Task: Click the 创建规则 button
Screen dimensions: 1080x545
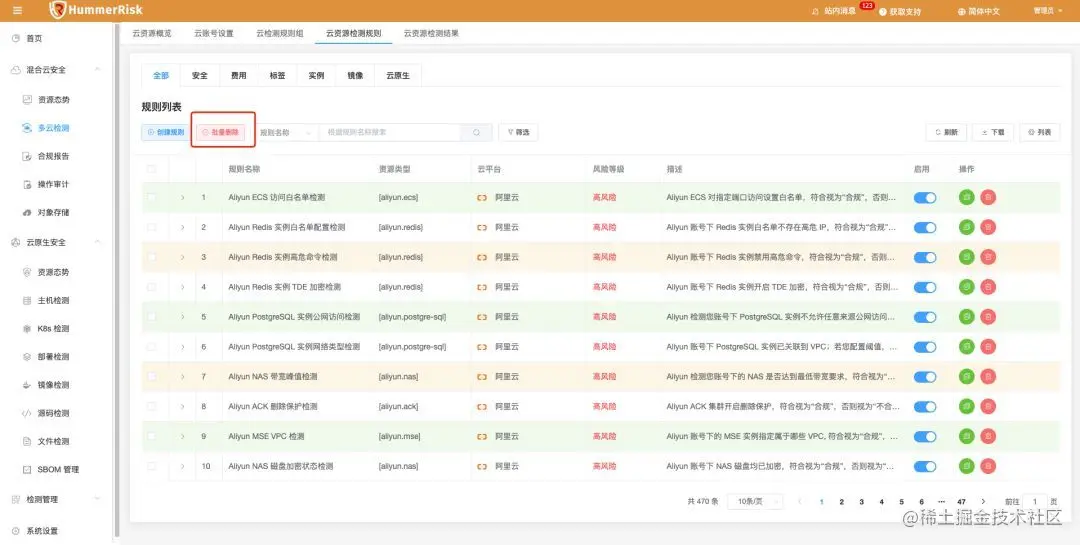Action: [166, 132]
